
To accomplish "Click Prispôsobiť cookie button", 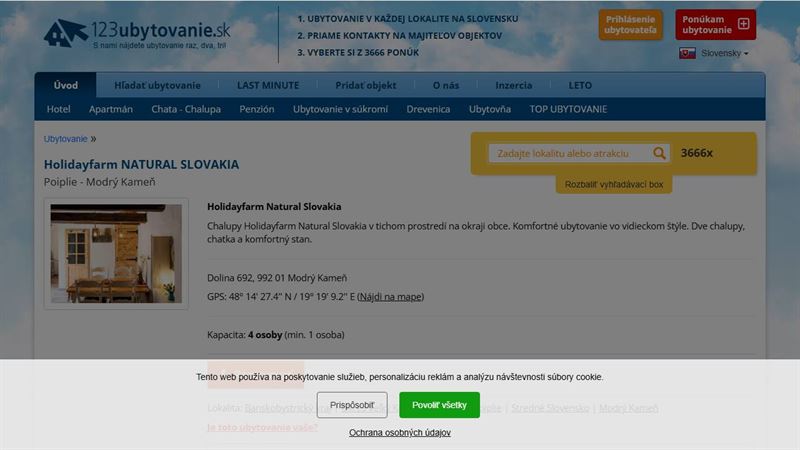I will (x=352, y=405).
